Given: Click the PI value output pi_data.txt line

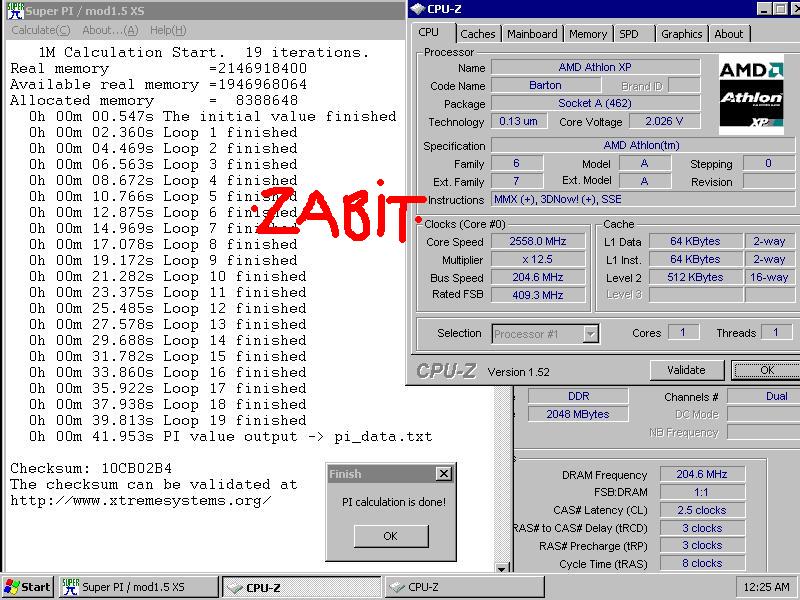Looking at the screenshot, I should coord(231,437).
